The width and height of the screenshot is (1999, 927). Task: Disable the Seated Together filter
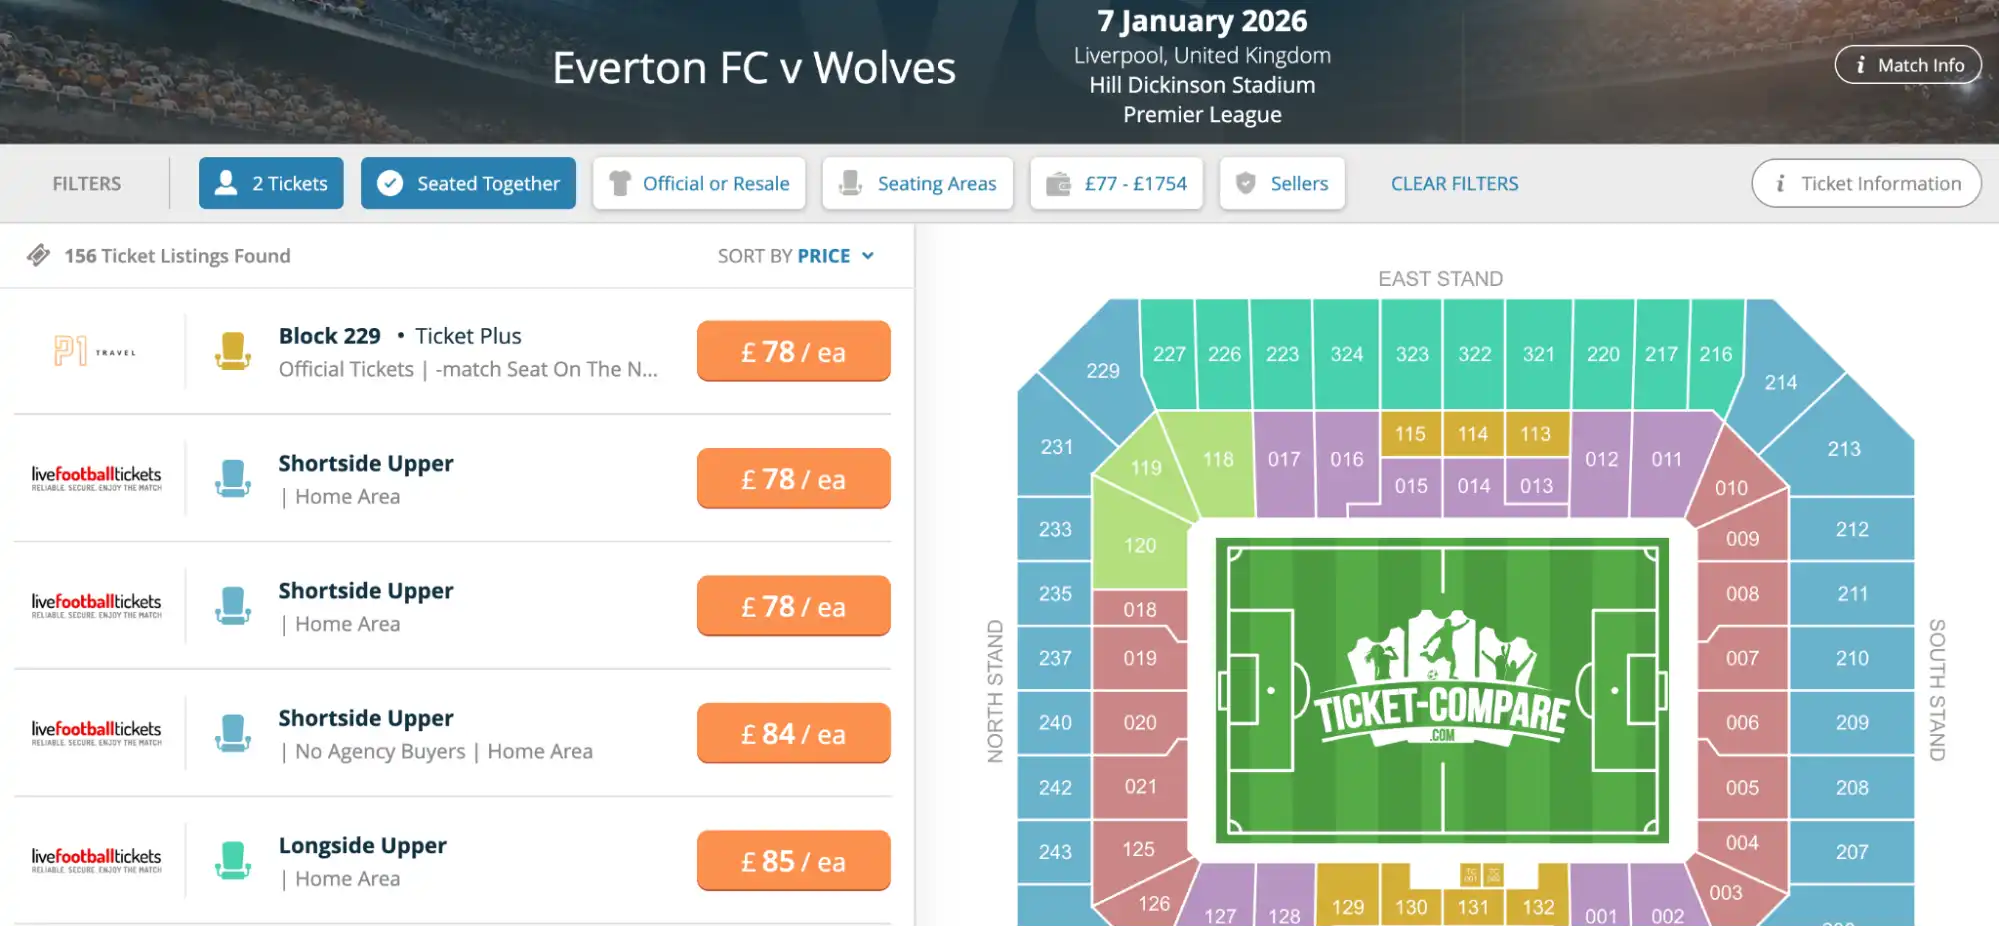(468, 183)
